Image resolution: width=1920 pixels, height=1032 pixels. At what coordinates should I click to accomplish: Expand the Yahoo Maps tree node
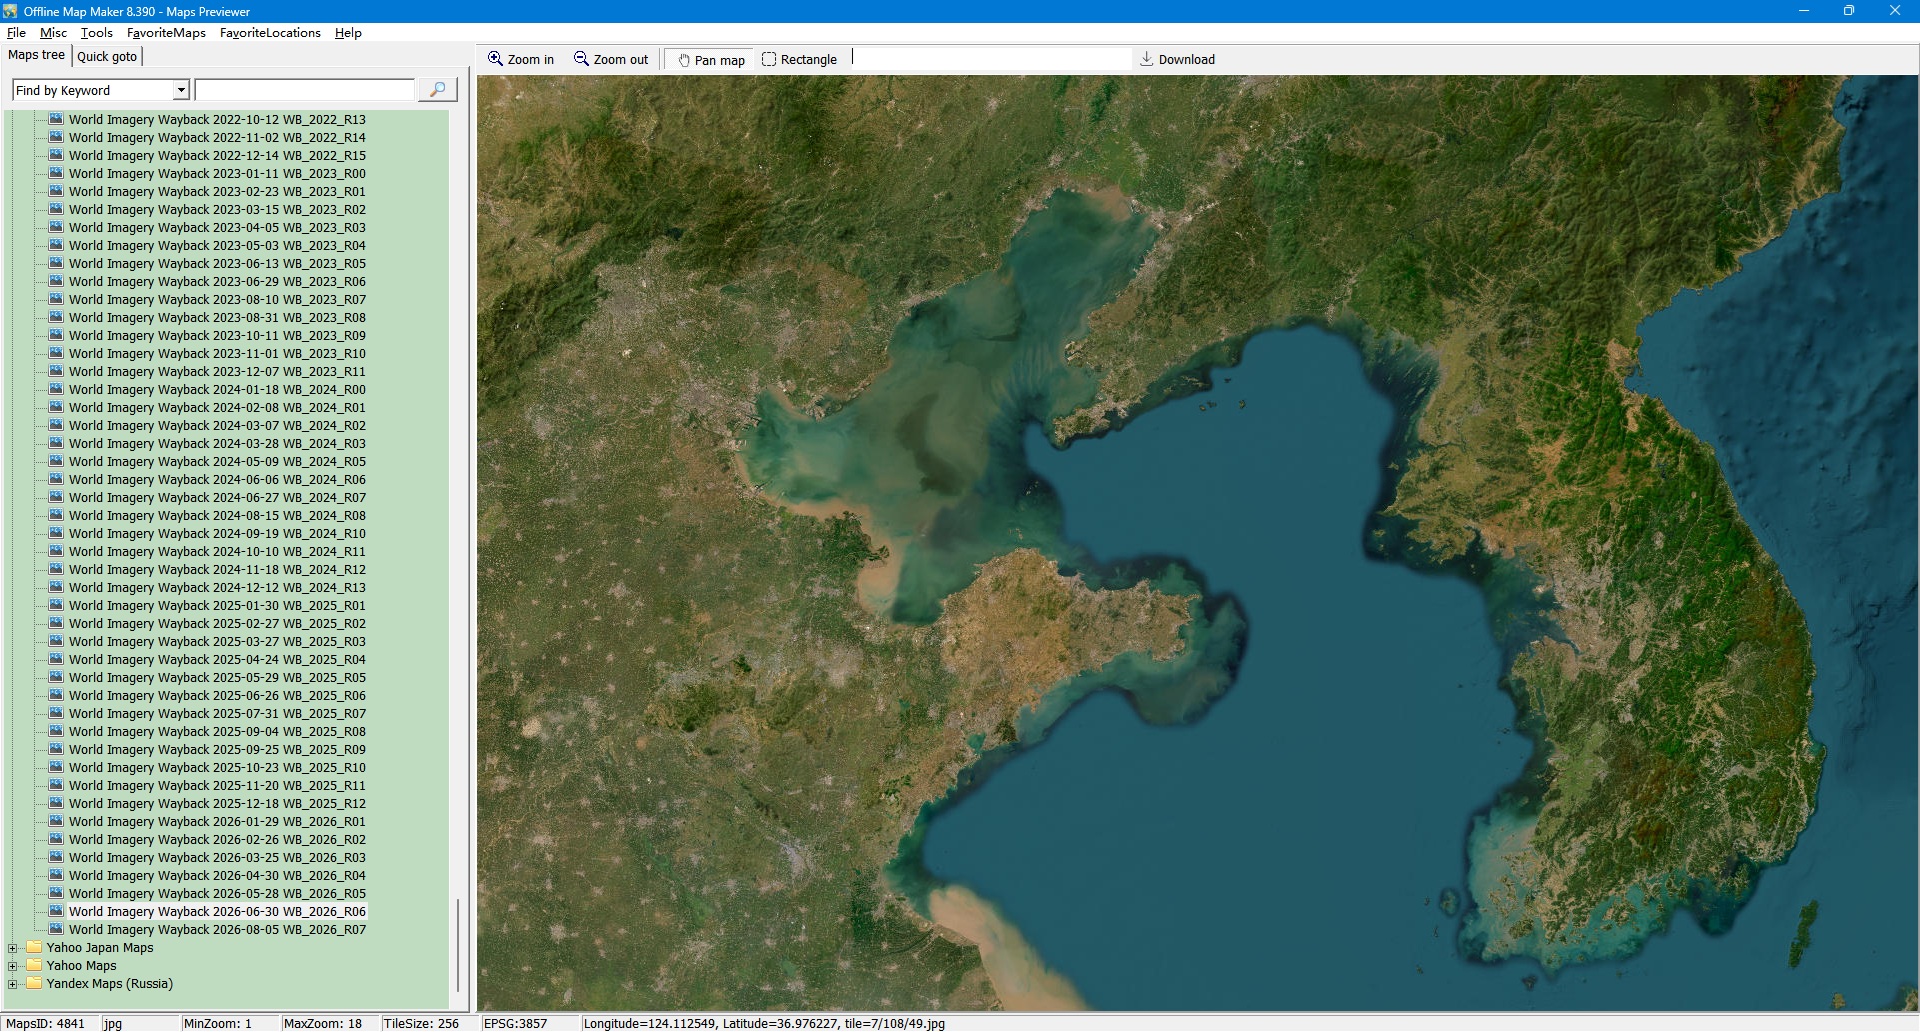(12, 966)
